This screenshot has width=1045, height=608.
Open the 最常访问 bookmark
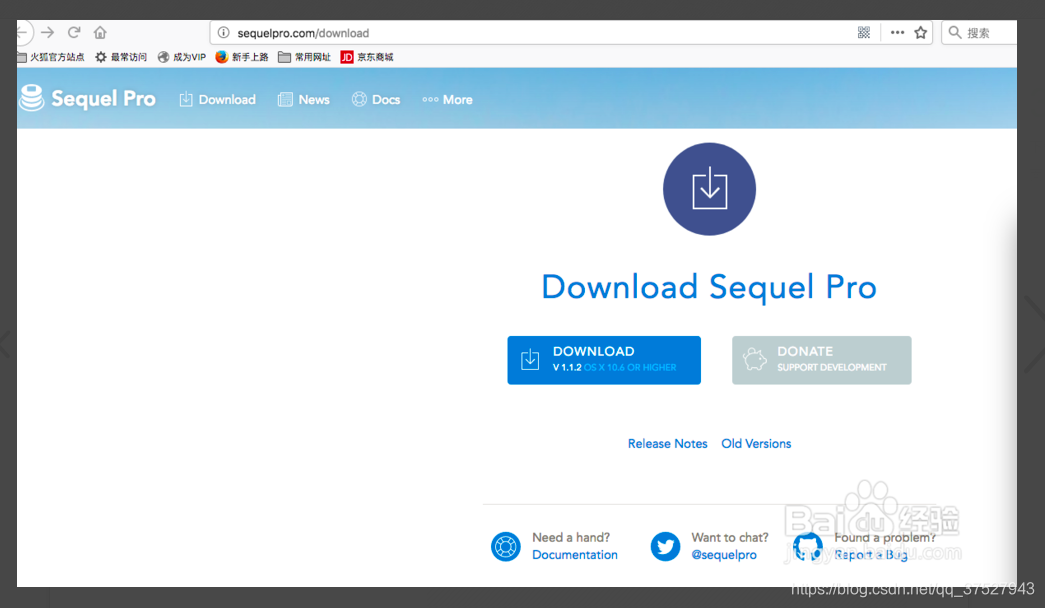point(121,57)
